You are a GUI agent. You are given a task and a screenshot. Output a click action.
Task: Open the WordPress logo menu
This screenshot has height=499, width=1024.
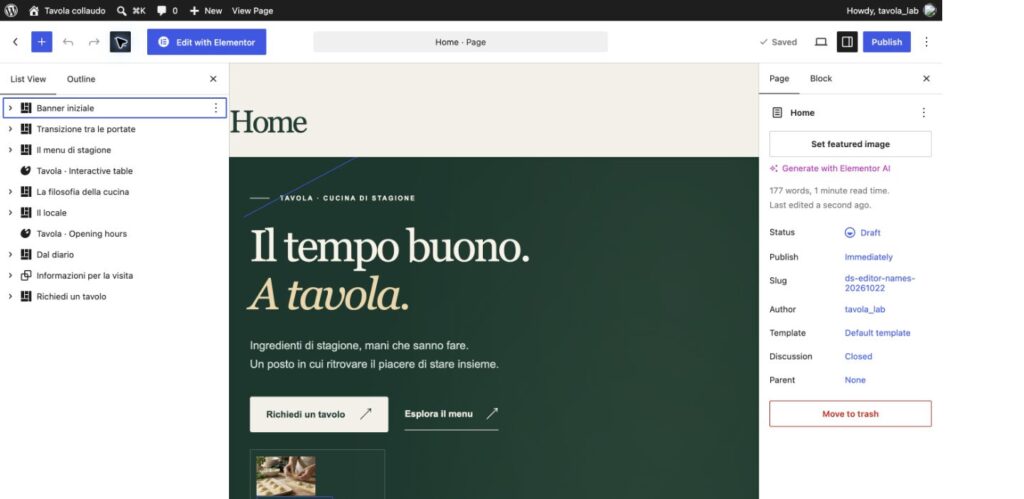(x=10, y=10)
